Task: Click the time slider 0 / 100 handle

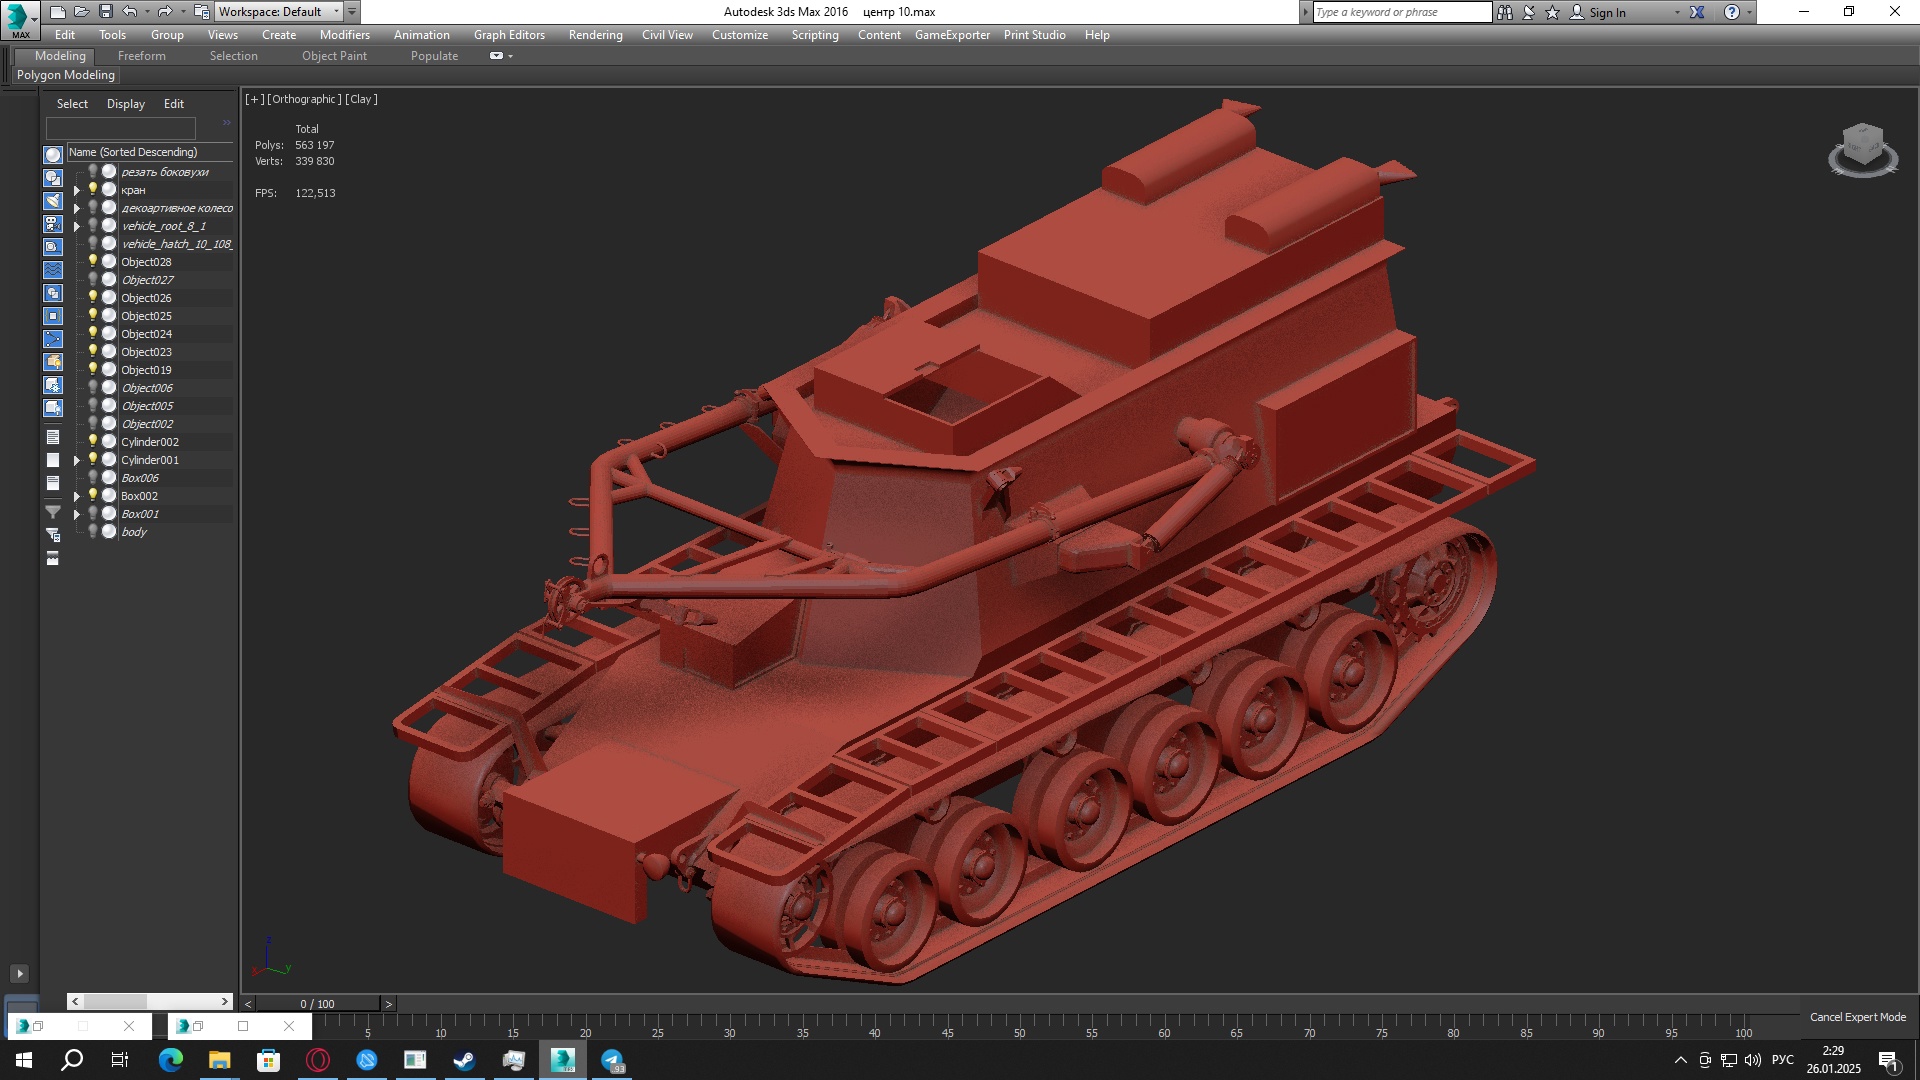Action: coord(318,1003)
